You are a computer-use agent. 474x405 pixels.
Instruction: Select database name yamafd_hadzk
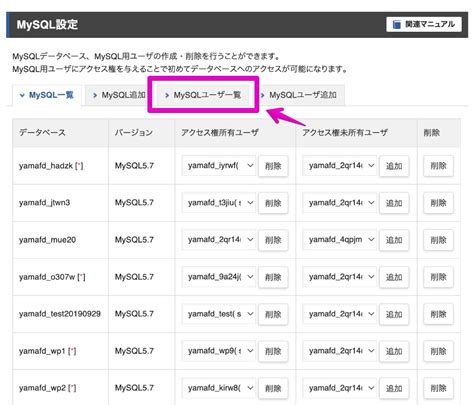tap(46, 166)
